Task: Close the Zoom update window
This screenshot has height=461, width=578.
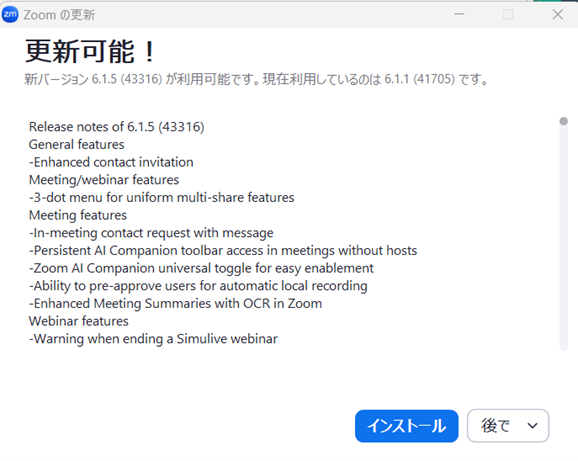Action: tap(557, 14)
